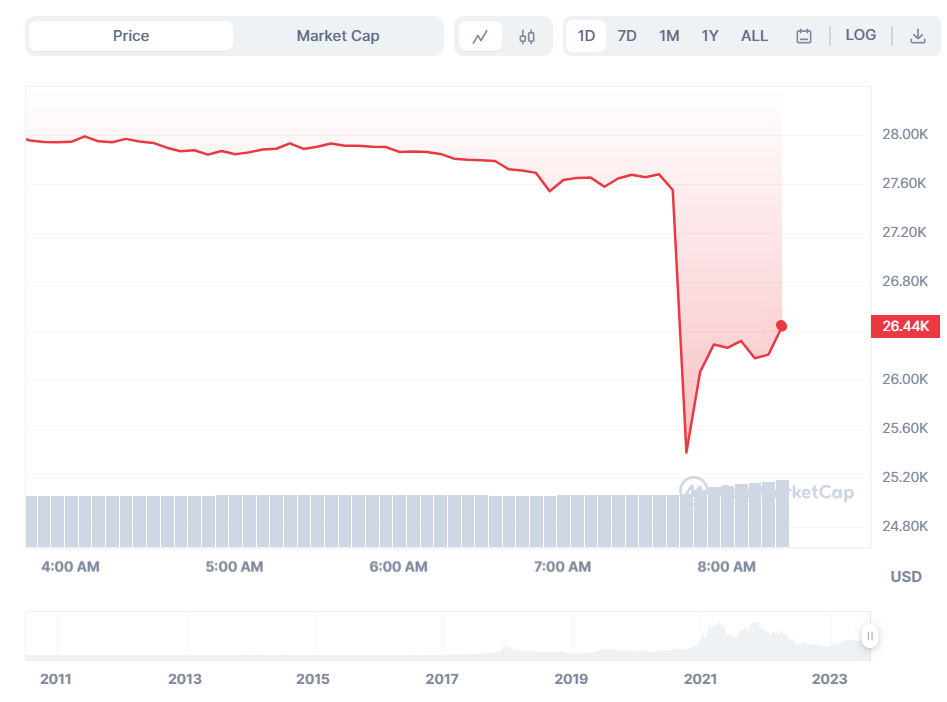
Task: Select the 1M time range
Action: tap(669, 36)
